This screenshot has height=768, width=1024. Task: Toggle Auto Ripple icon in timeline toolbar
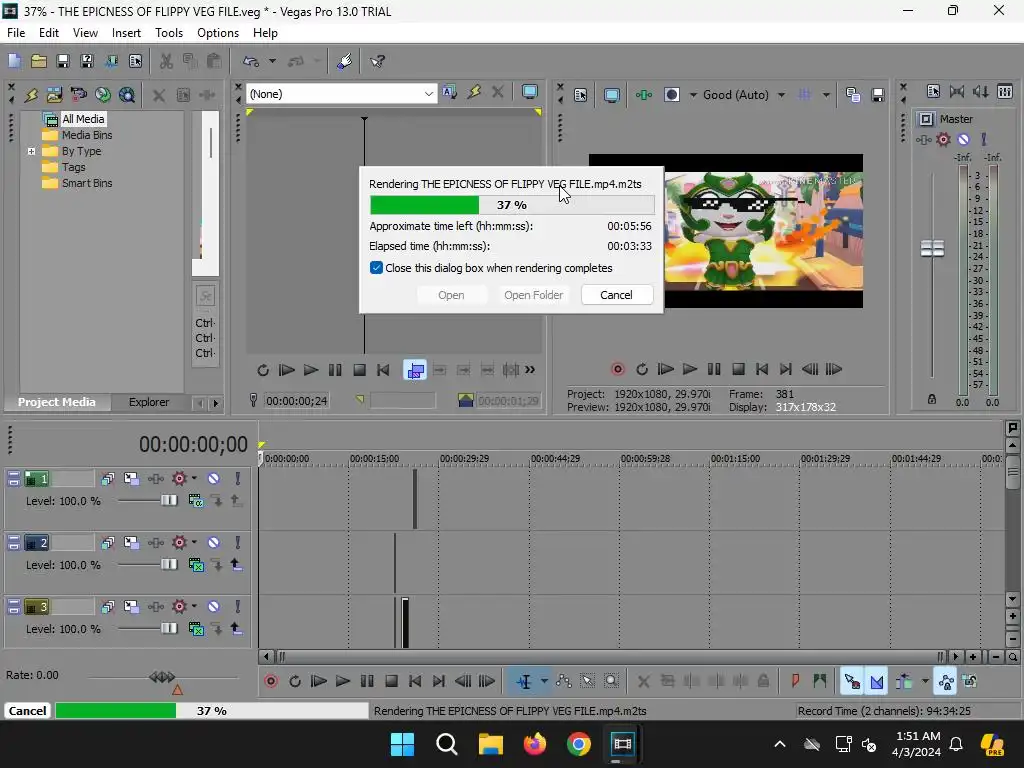coord(904,681)
